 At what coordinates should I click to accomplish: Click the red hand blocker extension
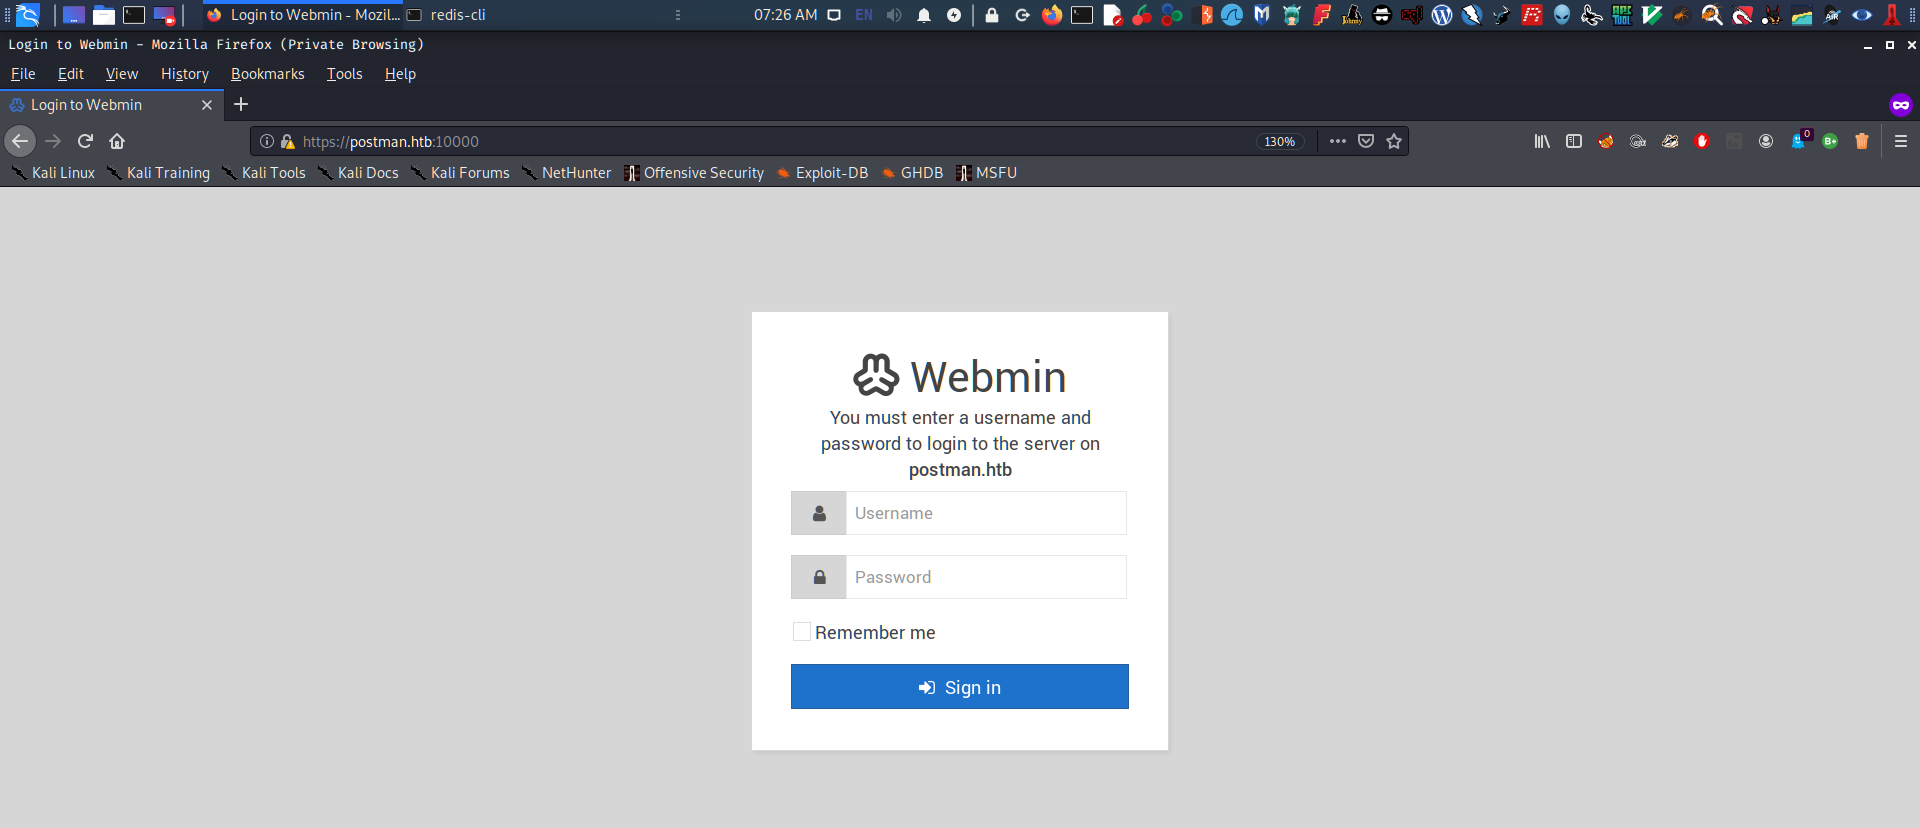[x=1702, y=141]
